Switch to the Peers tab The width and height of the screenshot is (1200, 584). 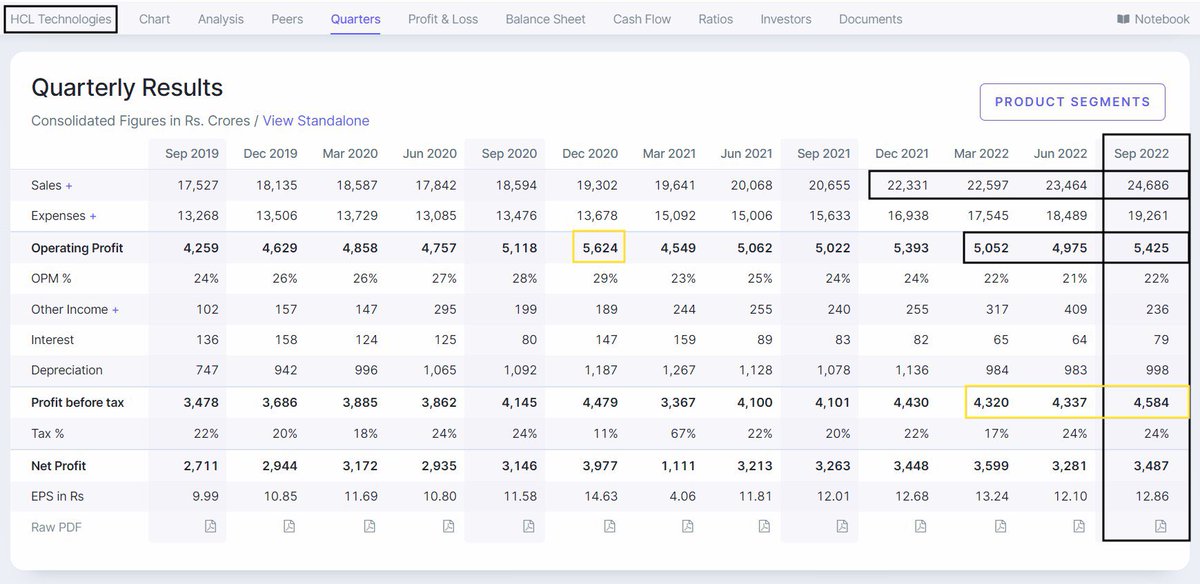coord(287,19)
